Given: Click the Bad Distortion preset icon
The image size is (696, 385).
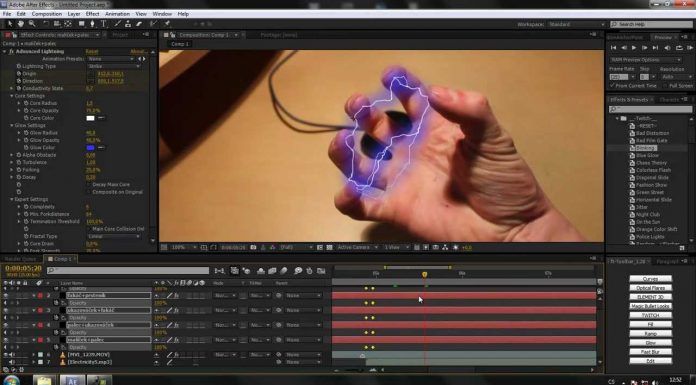Looking at the screenshot, I should point(633,133).
